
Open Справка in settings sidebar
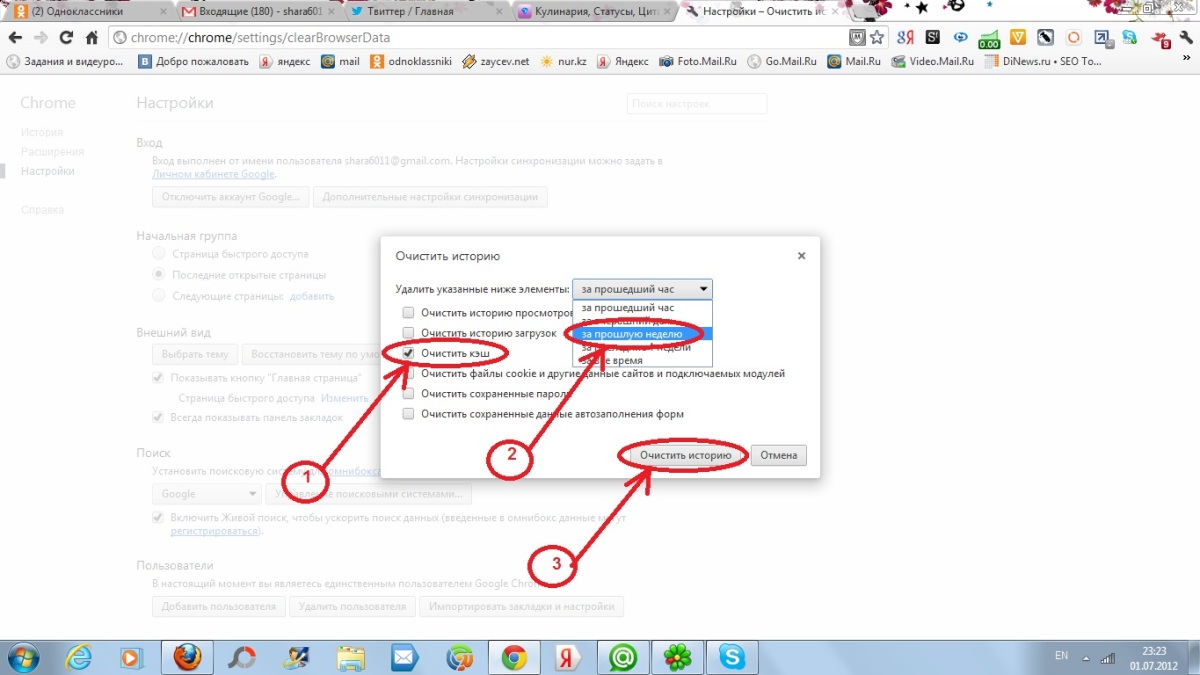[42, 210]
